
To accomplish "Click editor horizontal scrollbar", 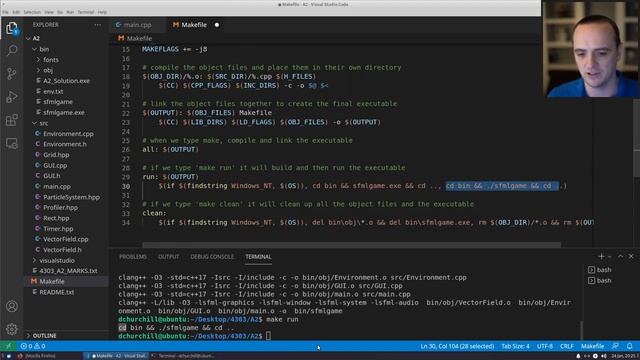I will tap(351, 245).
